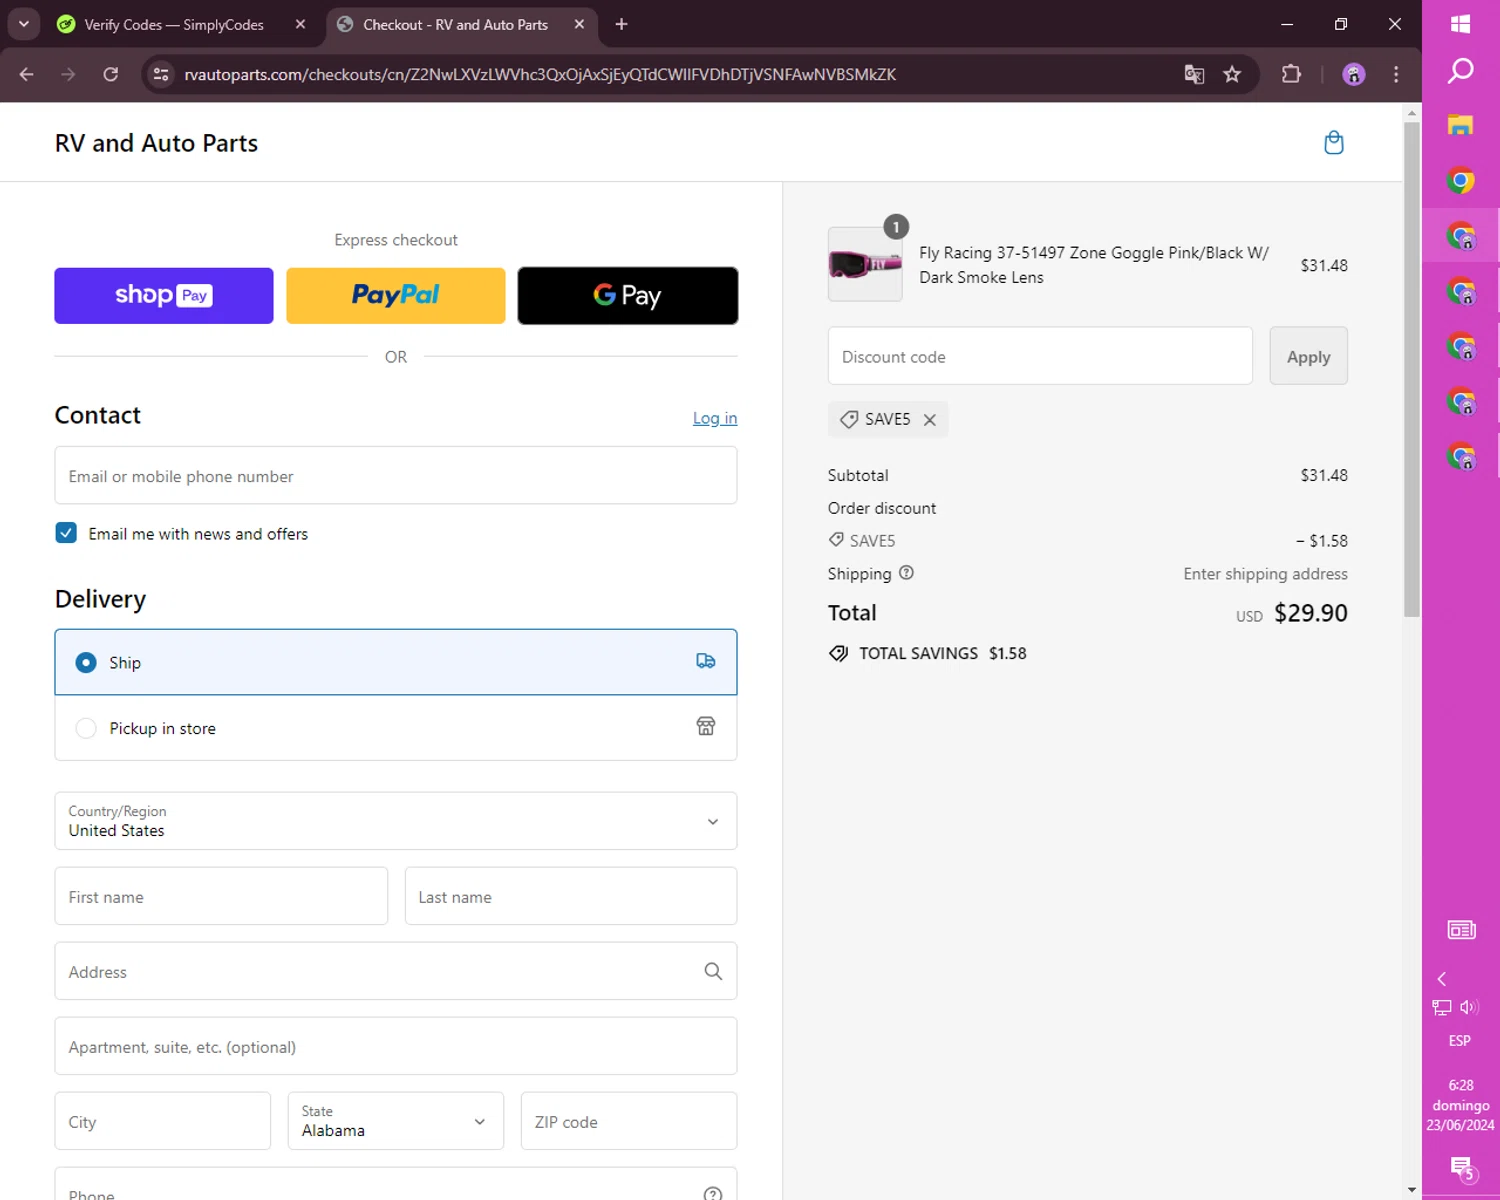The height and width of the screenshot is (1200, 1500).
Task: Focus the Discount code field
Action: 1040,356
